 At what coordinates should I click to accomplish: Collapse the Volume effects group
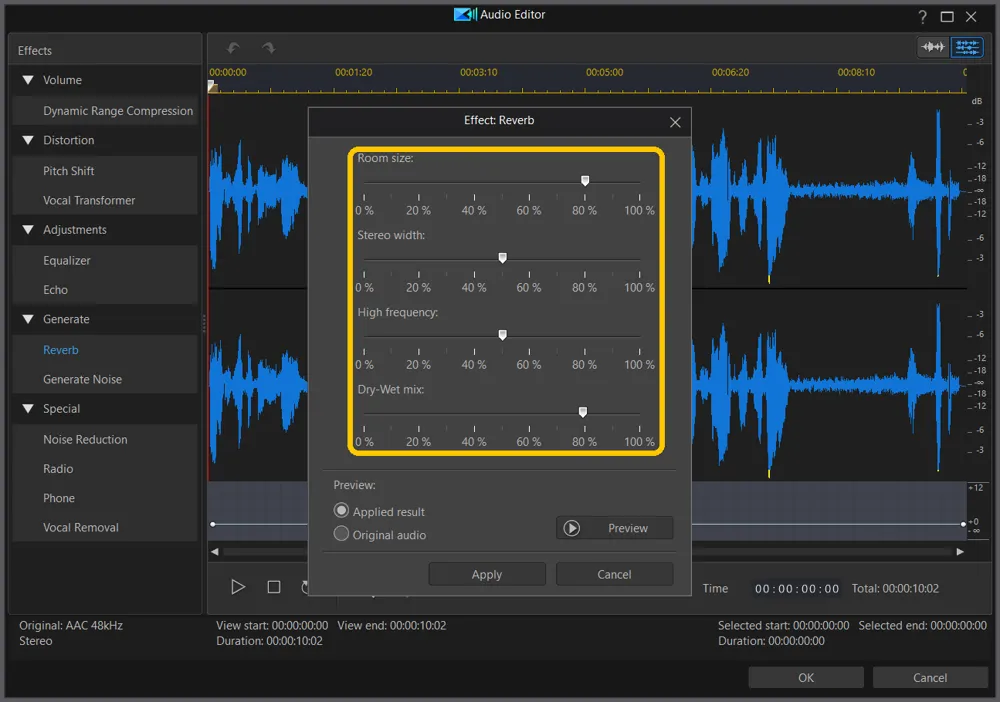(x=28, y=80)
